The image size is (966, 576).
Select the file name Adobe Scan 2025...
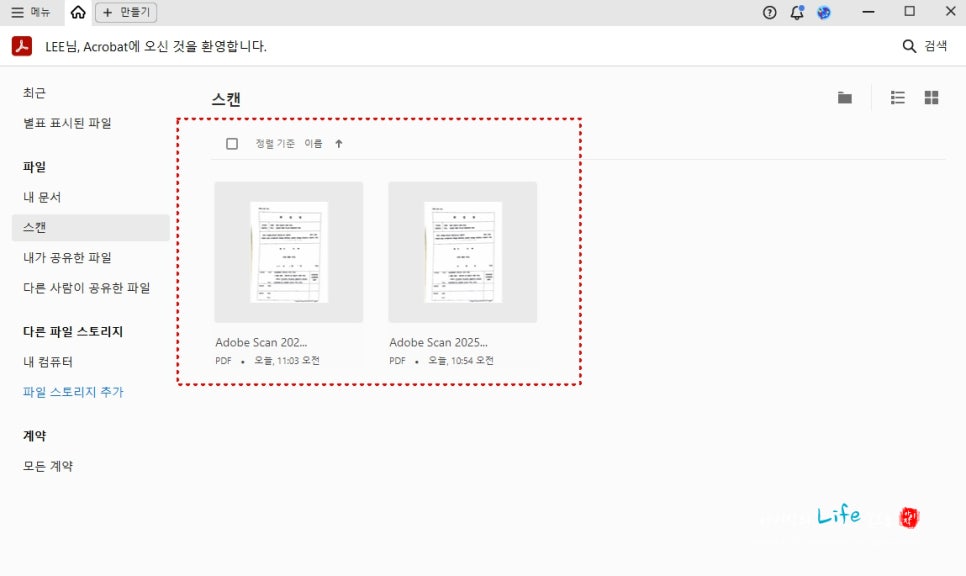click(x=439, y=343)
